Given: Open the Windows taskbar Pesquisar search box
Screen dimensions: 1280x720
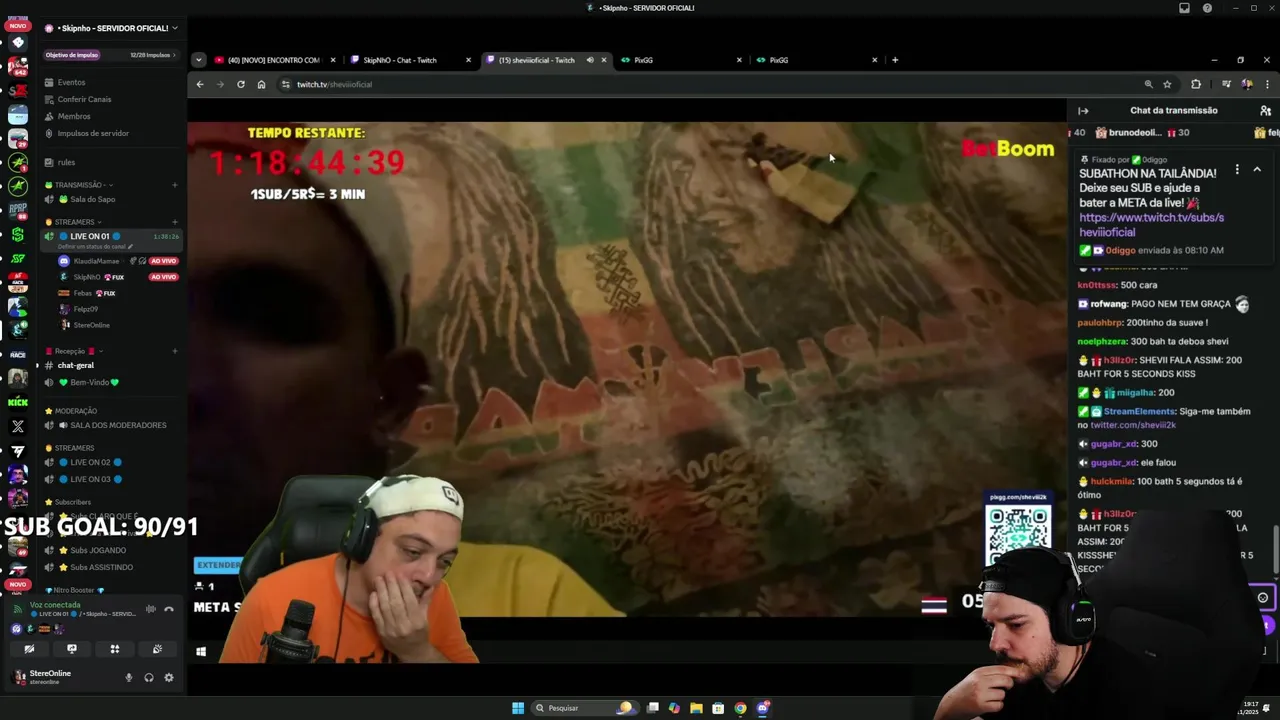Looking at the screenshot, I should 583,708.
